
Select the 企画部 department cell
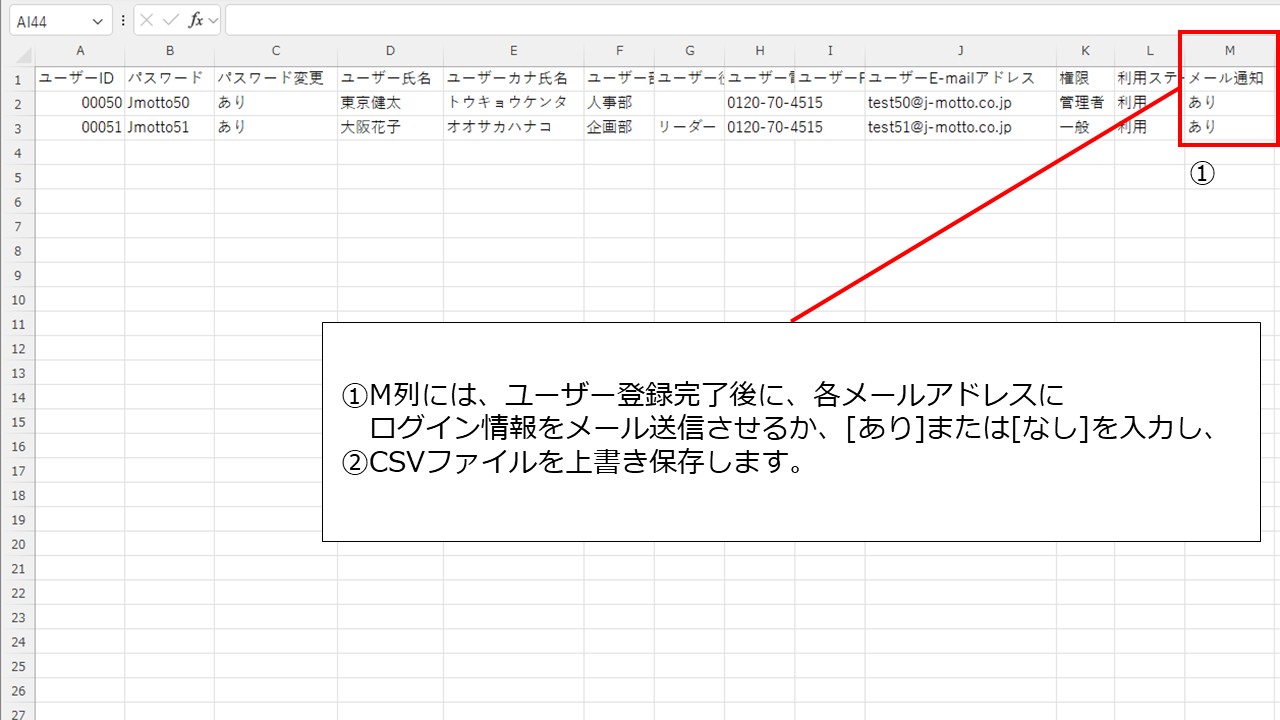pyautogui.click(x=620, y=127)
